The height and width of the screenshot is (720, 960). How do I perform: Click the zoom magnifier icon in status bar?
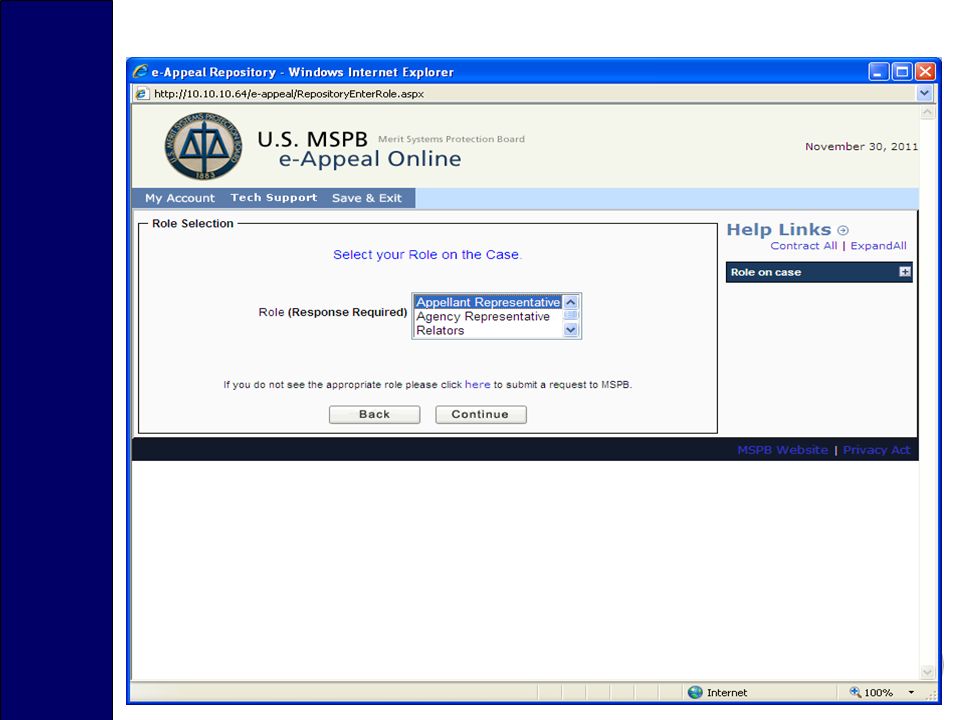click(855, 692)
